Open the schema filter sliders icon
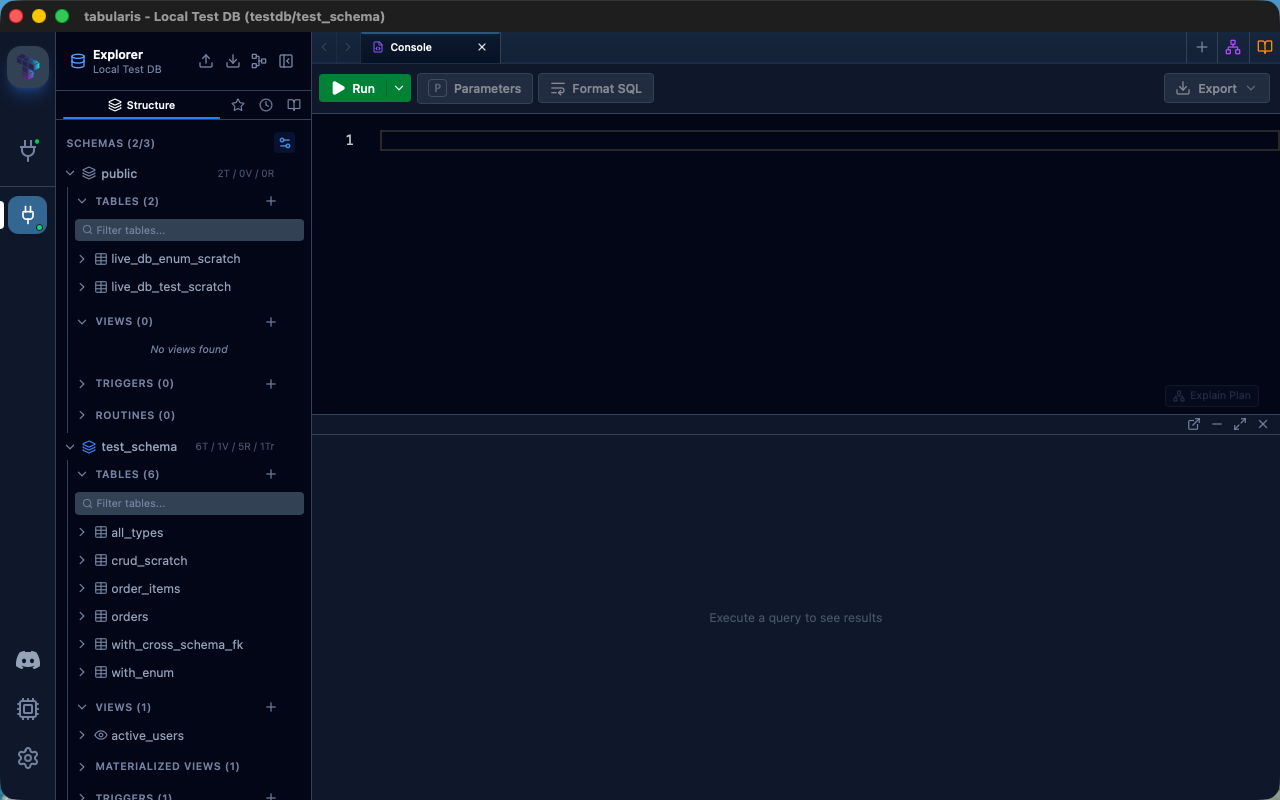This screenshot has width=1280, height=800. 285,143
